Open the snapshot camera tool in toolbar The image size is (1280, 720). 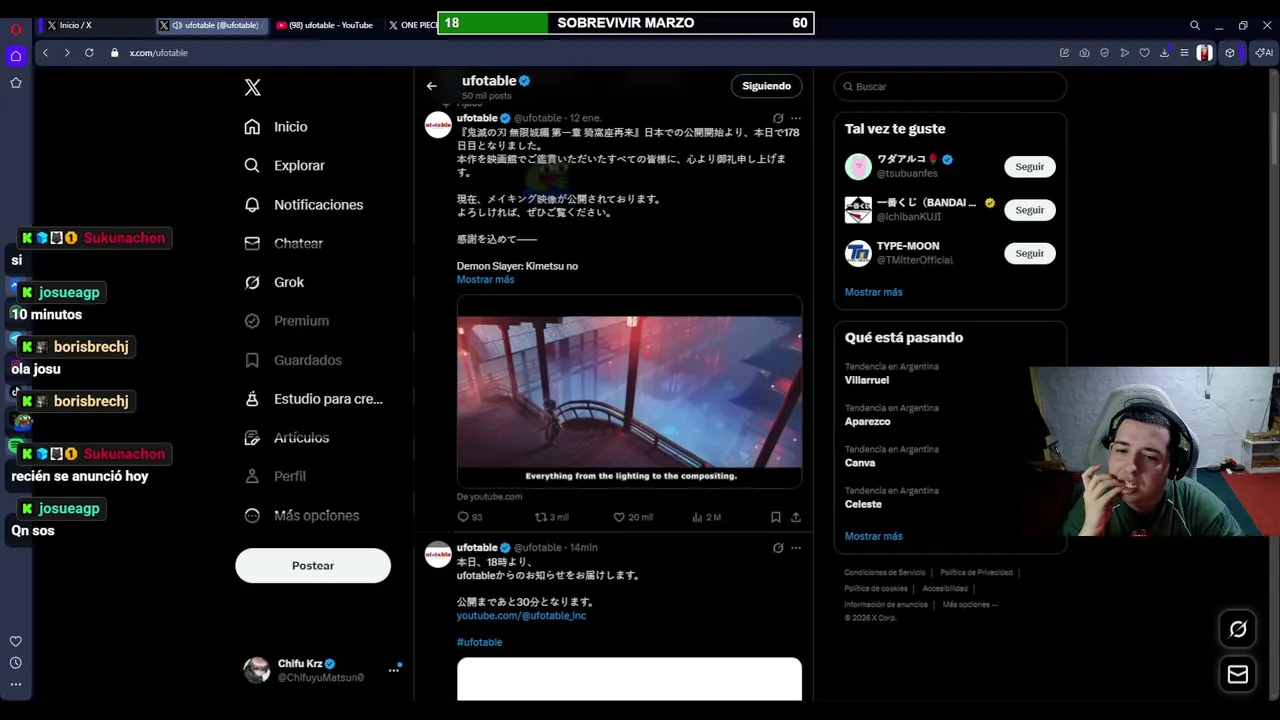click(x=1084, y=53)
